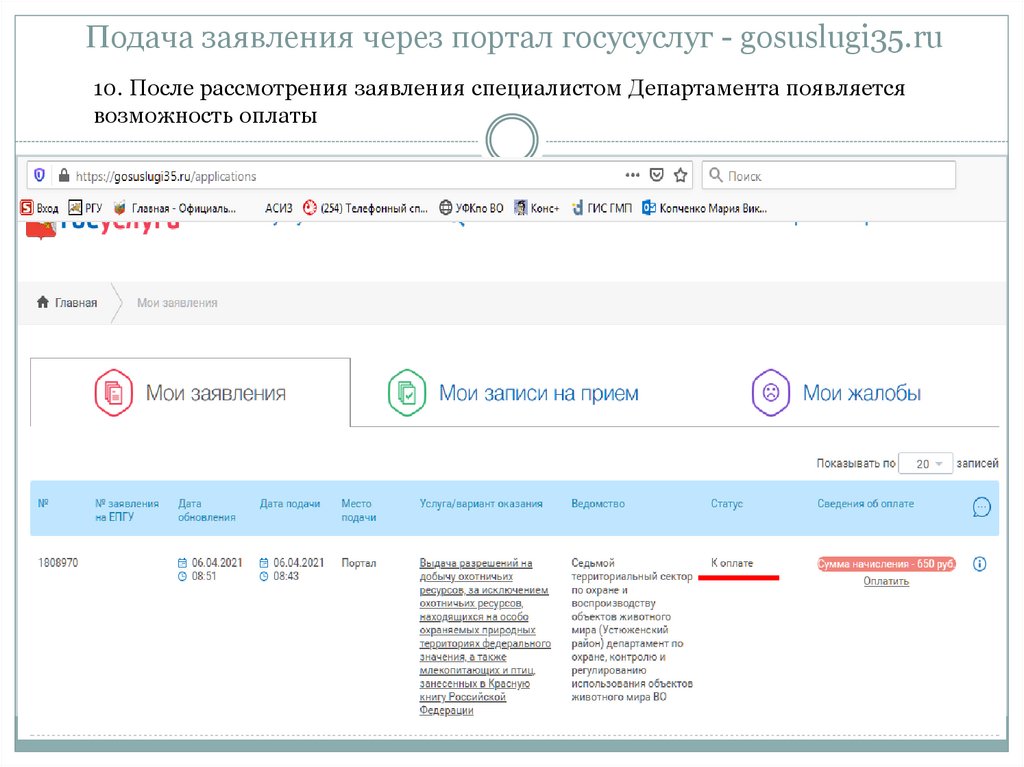Bookmark the page with the star icon

[681, 175]
